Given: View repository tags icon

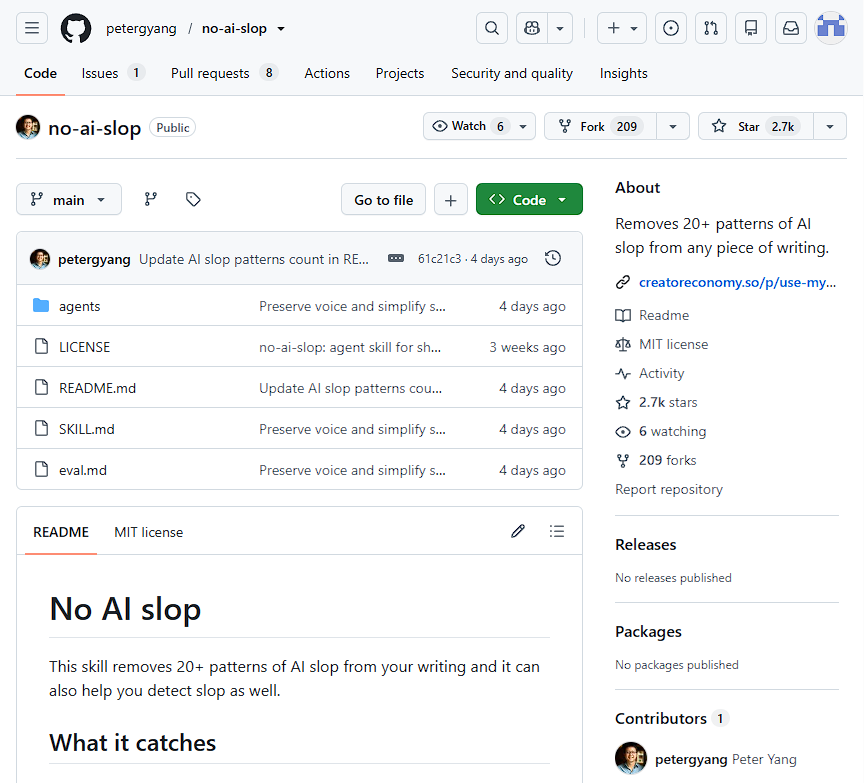Looking at the screenshot, I should [x=193, y=199].
